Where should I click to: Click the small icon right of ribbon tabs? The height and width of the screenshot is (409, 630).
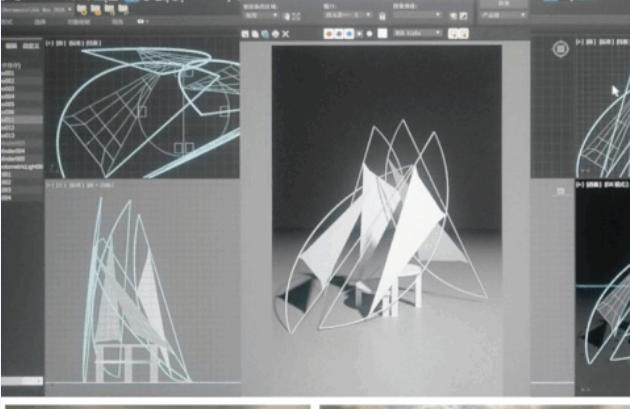click(141, 22)
